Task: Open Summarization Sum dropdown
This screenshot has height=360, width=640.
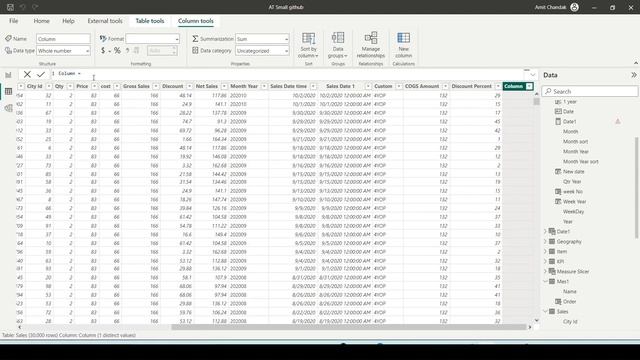Action: (x=262, y=39)
